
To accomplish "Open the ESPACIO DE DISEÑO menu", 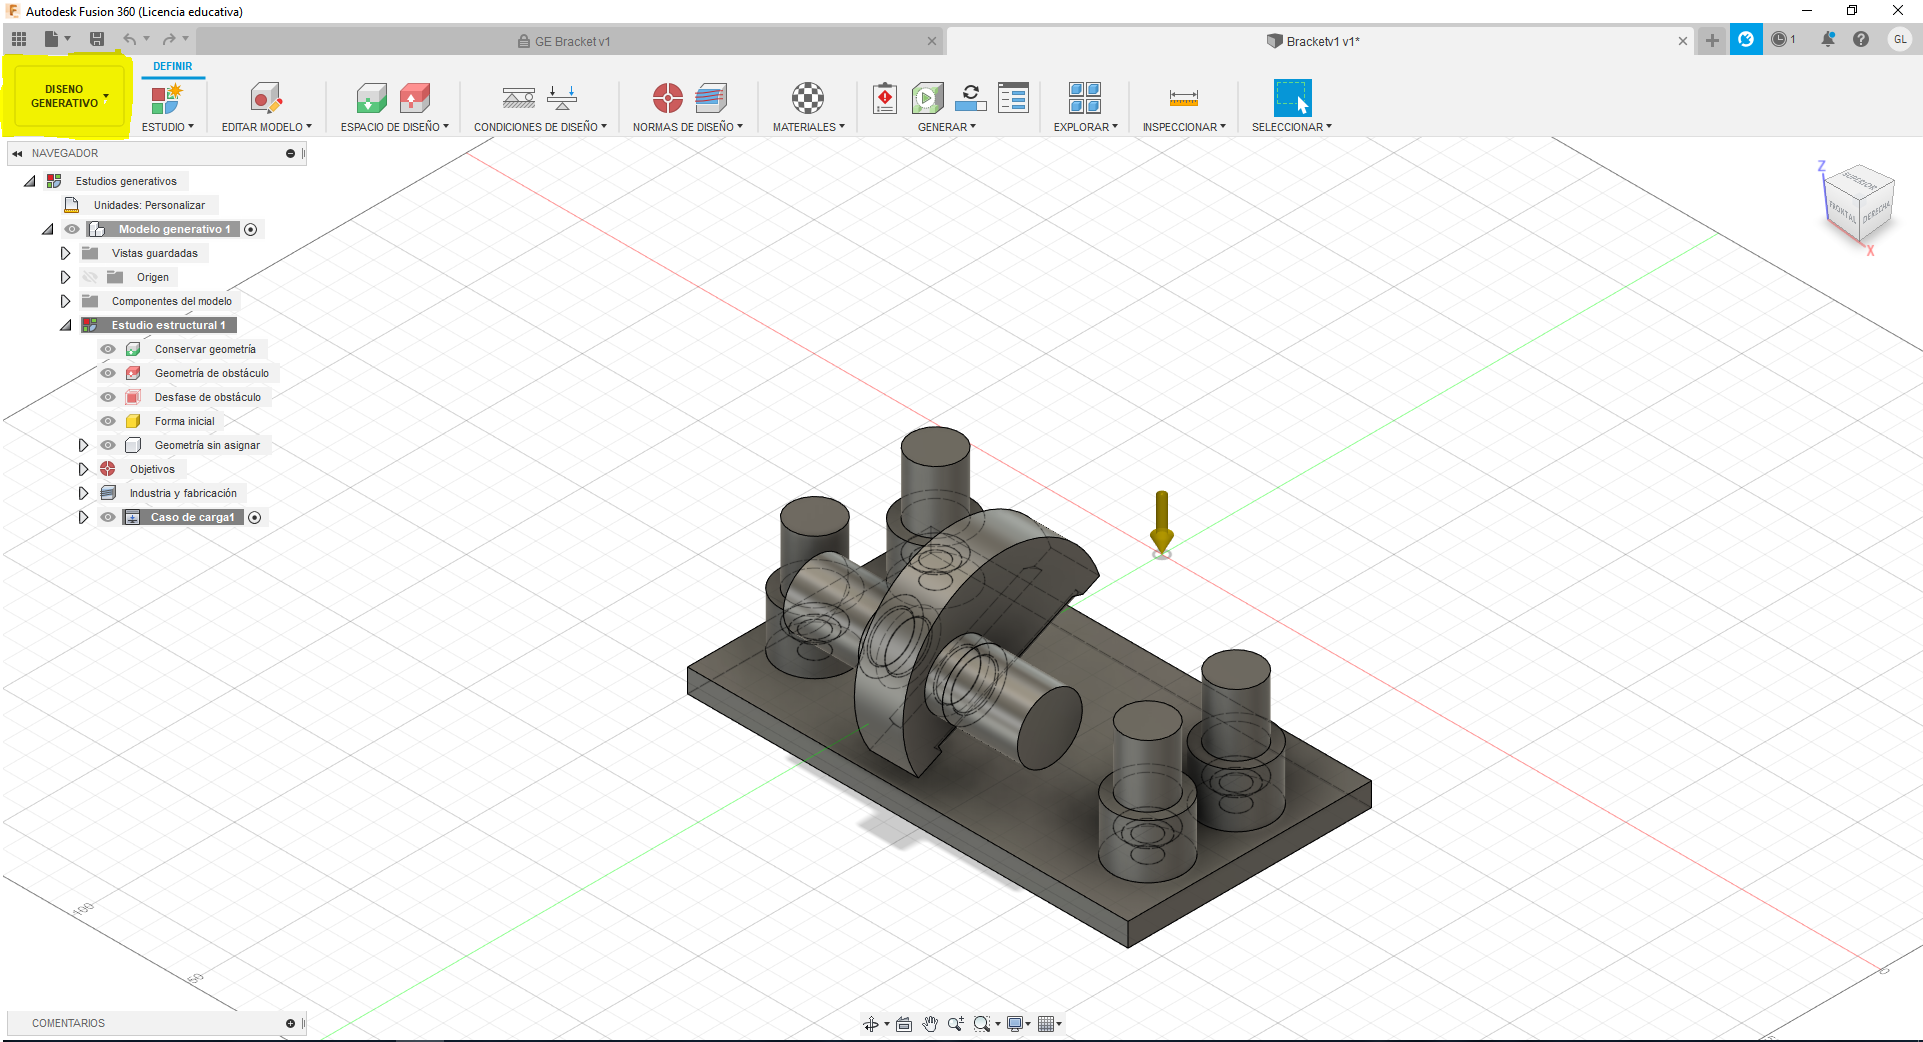I will pos(395,127).
